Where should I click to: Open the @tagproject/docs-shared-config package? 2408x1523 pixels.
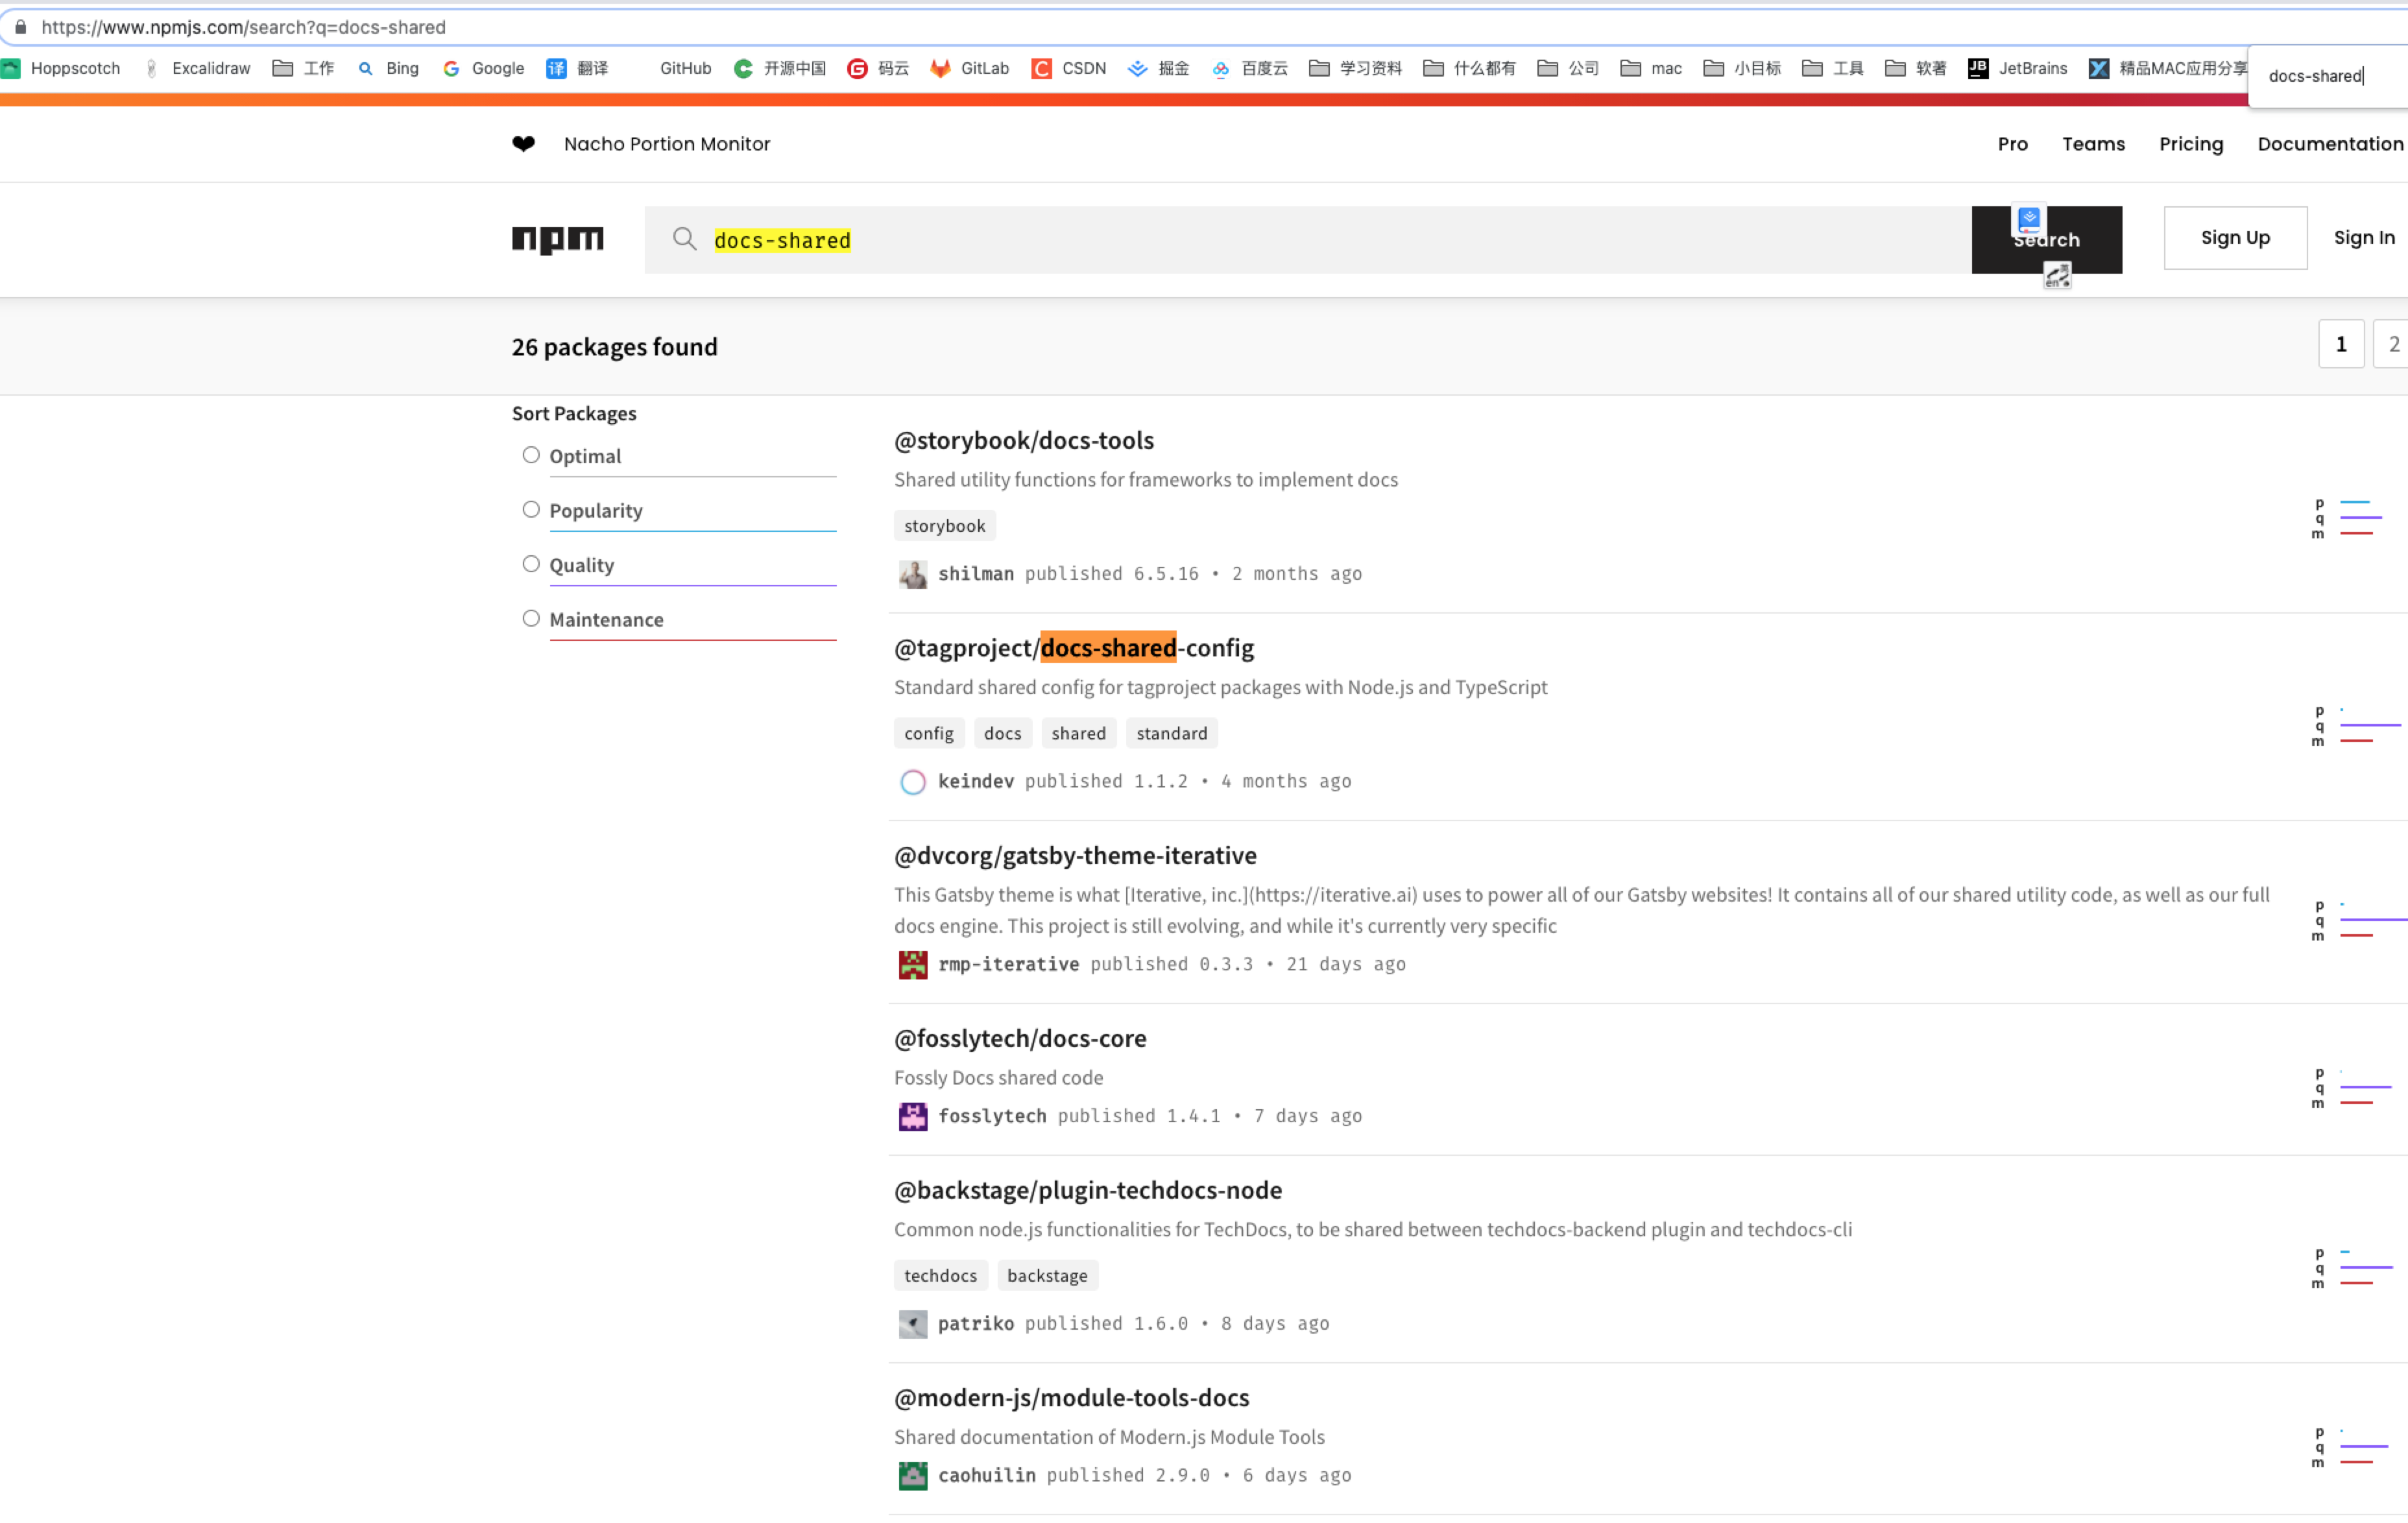[1073, 648]
